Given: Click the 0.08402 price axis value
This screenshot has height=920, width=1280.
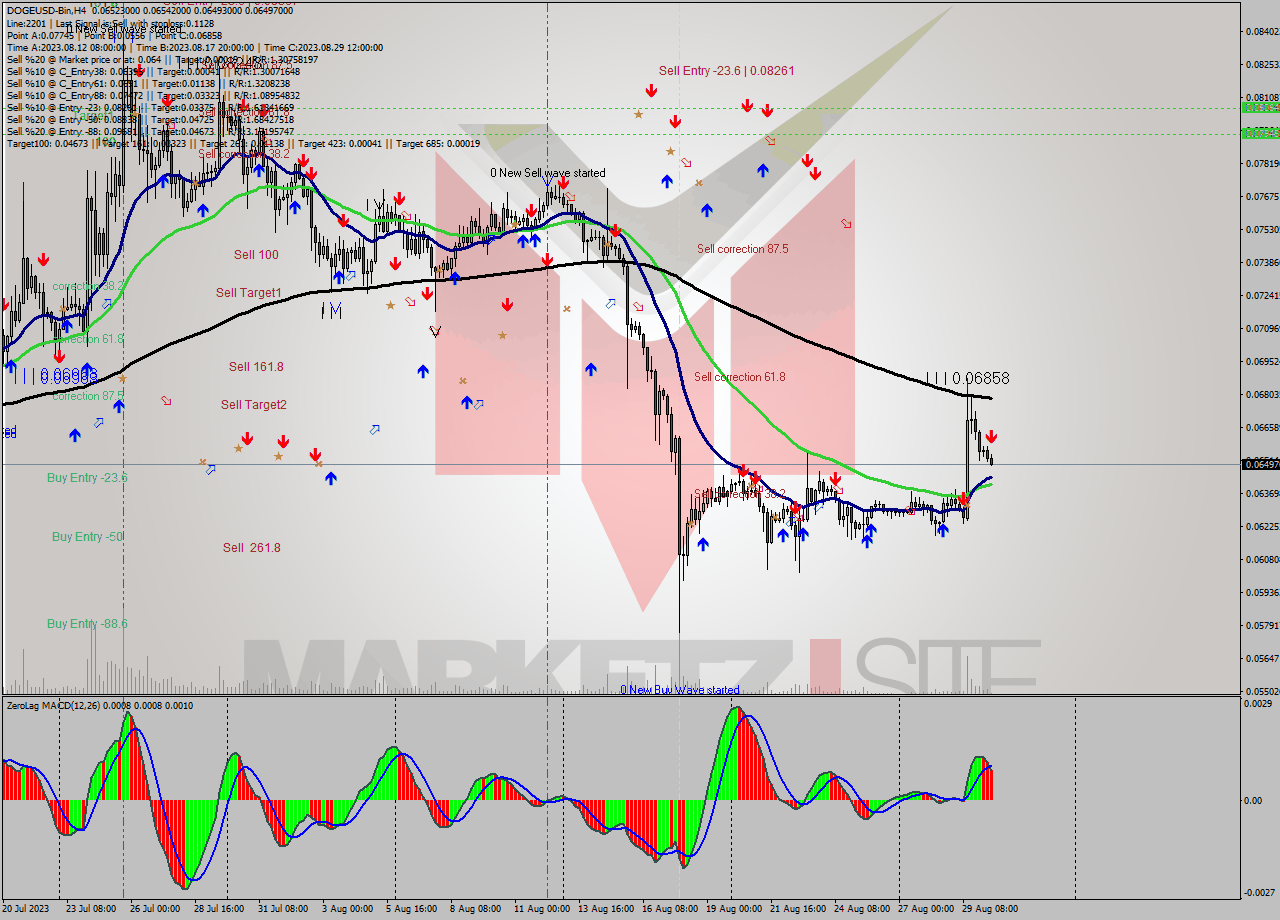Looking at the screenshot, I should 1262,31.
